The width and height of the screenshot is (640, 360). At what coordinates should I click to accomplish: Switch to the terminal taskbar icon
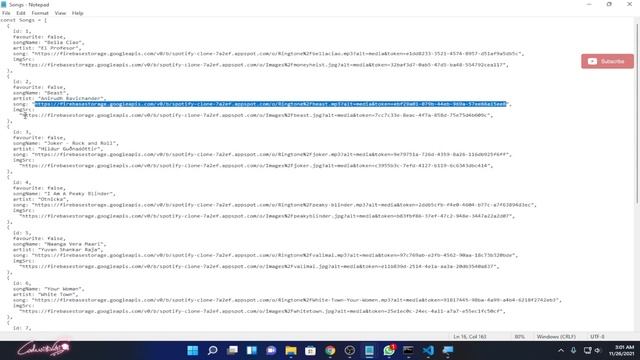(x=408, y=350)
